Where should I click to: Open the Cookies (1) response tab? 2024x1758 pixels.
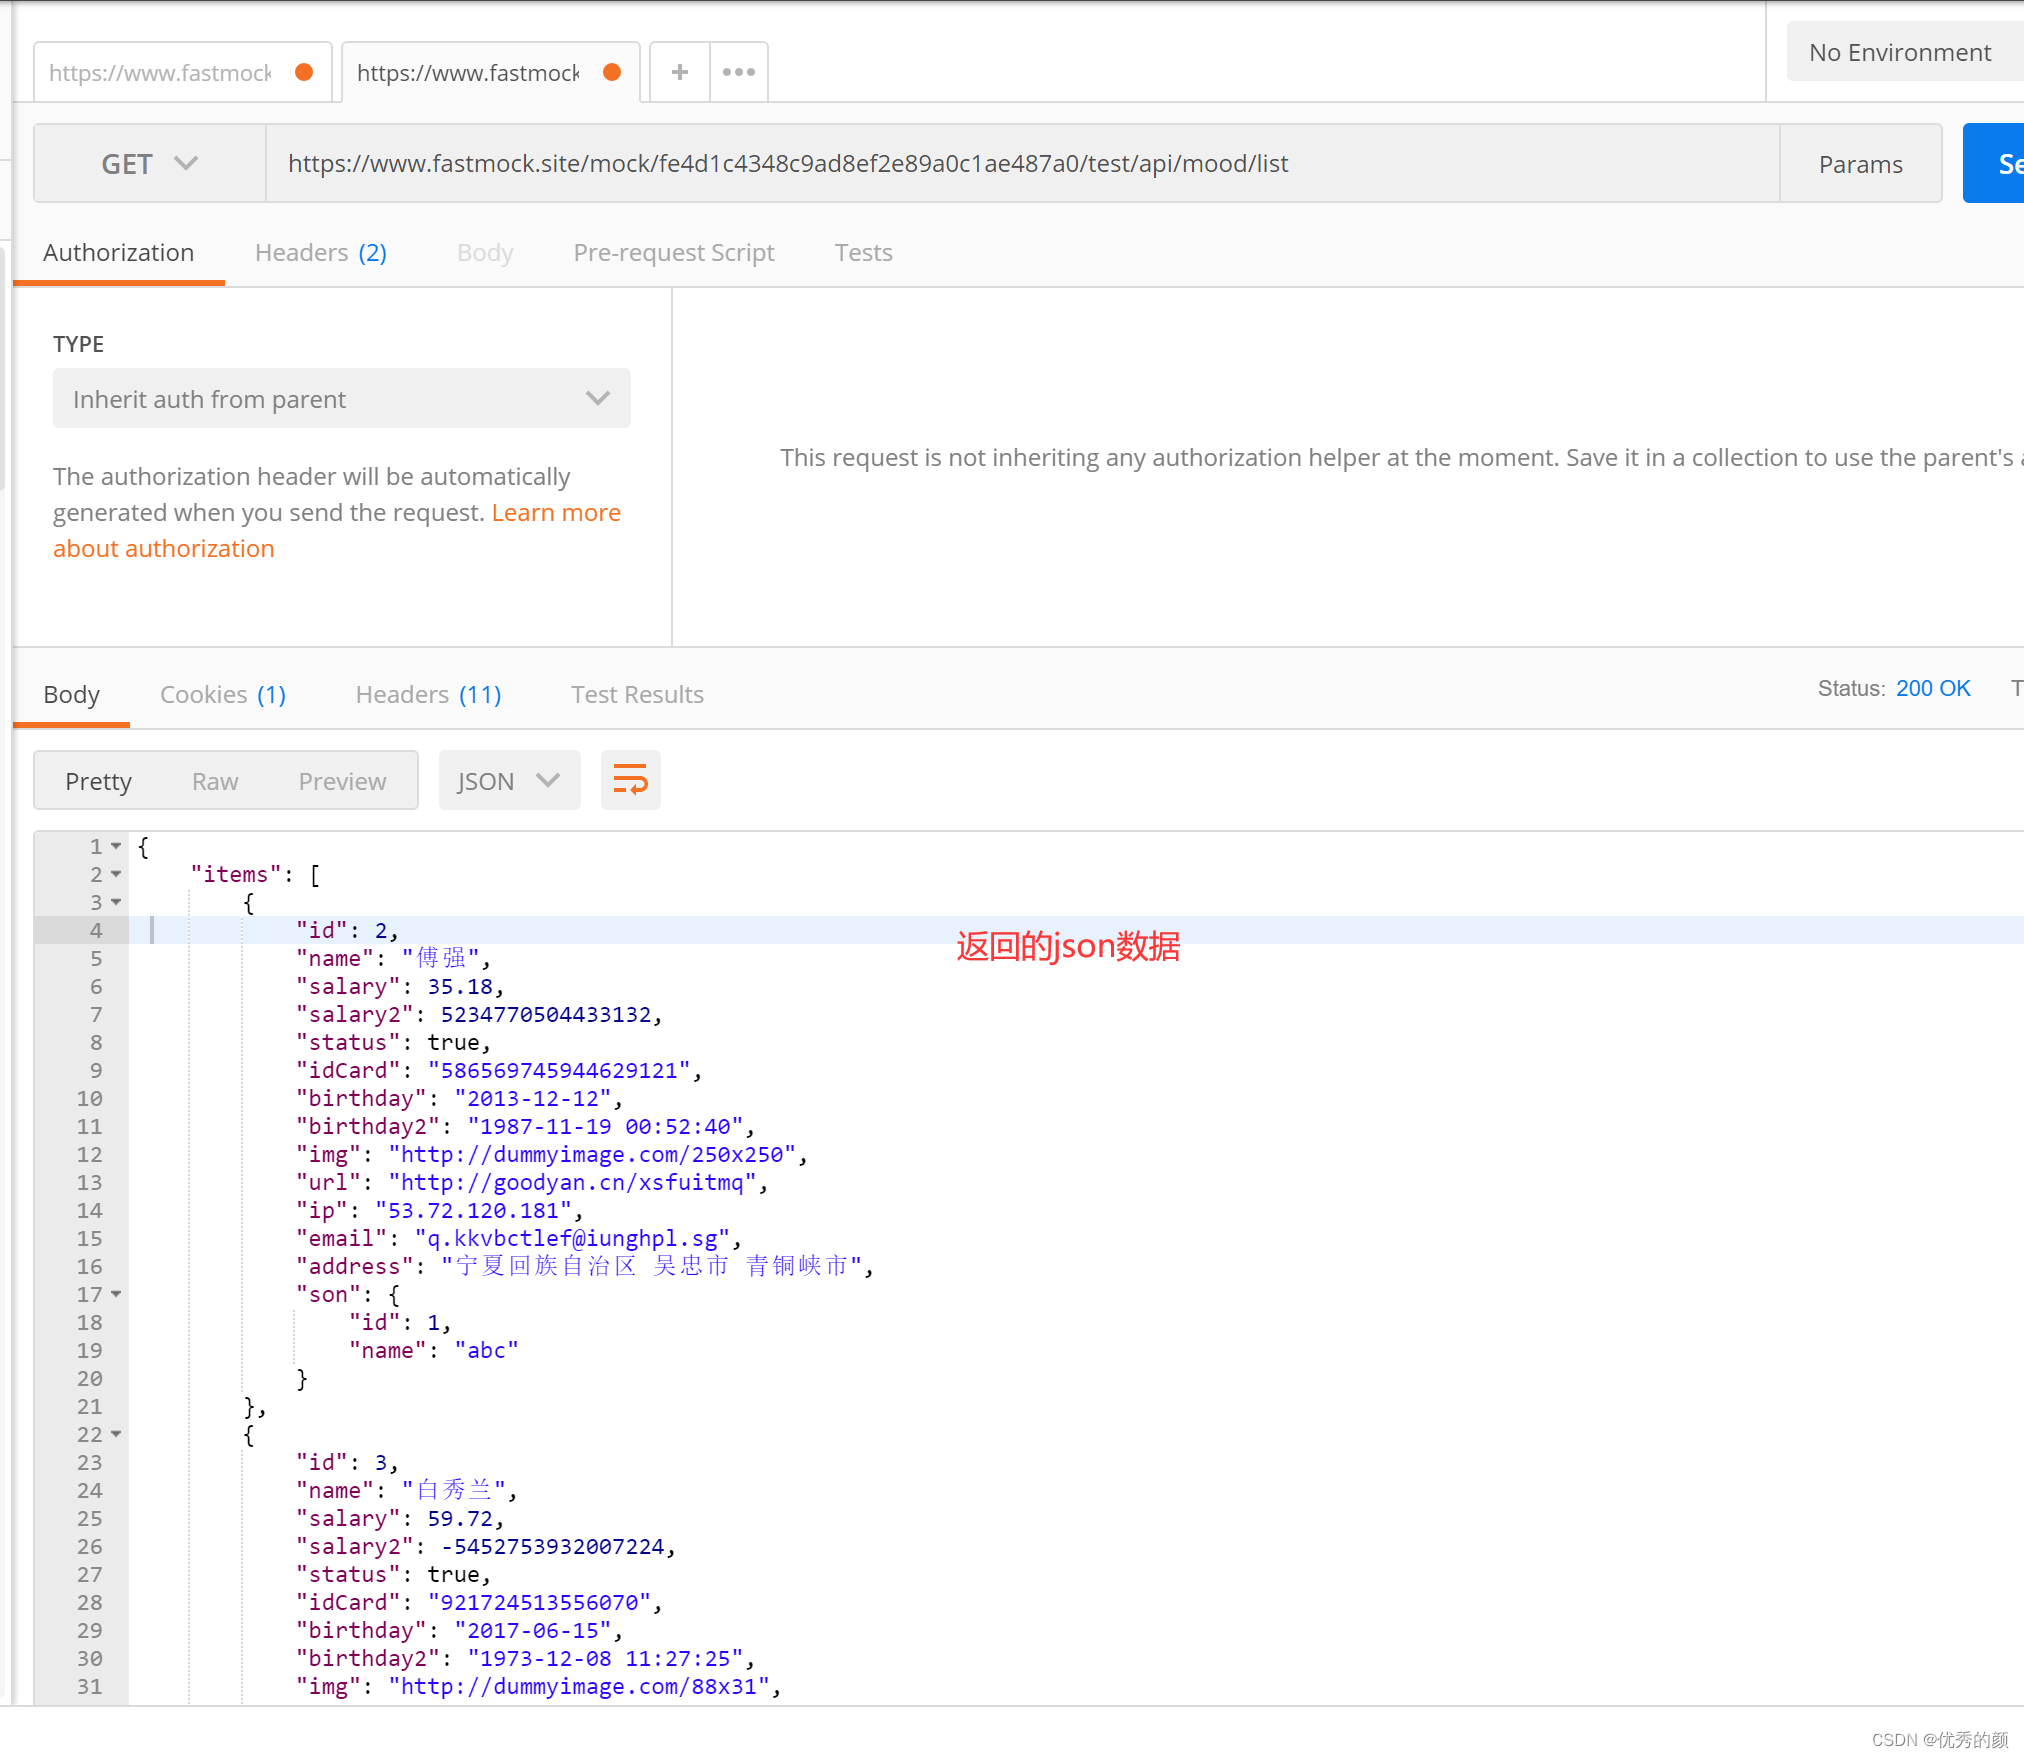222,694
